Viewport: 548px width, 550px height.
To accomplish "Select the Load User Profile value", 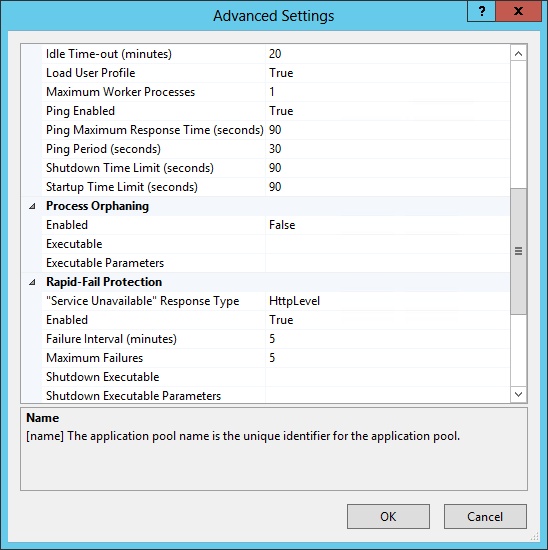I will 387,73.
